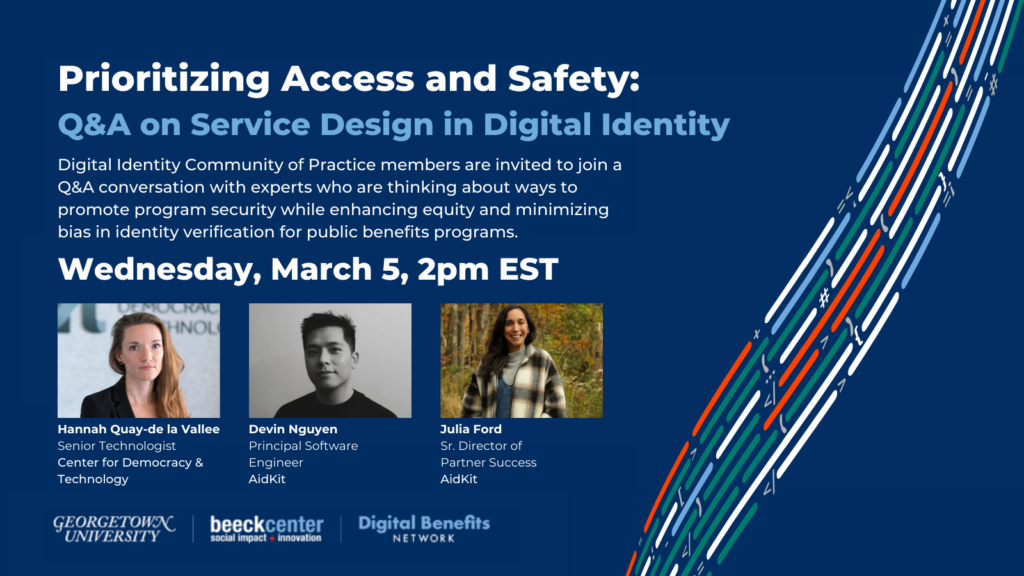The width and height of the screenshot is (1024, 576).
Task: Select the "Principal Software Engineer" job title
Action: [303, 454]
